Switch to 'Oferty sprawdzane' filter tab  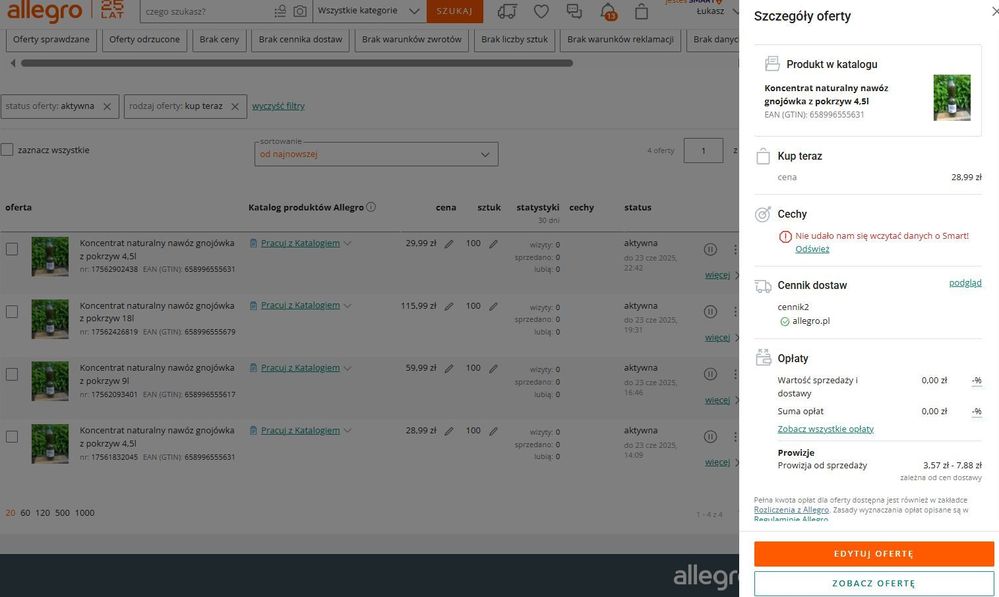(x=51, y=40)
